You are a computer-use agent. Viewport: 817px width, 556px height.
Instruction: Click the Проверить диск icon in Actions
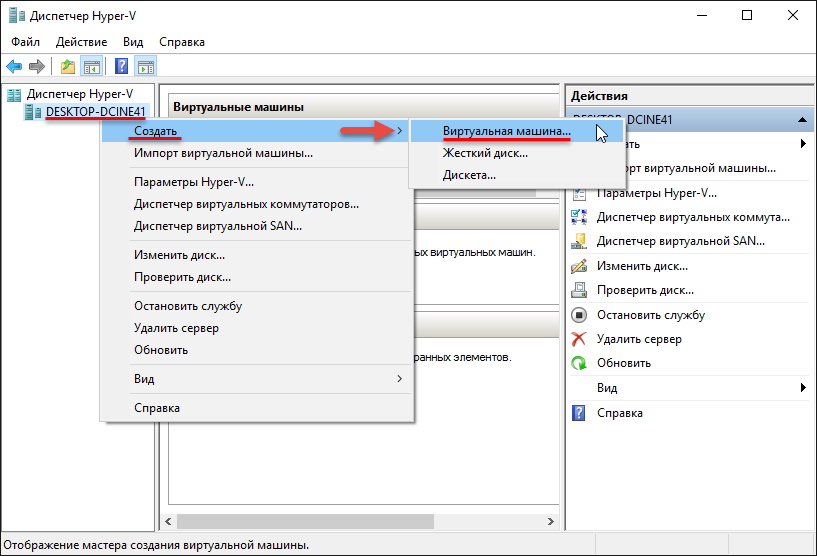pyautogui.click(x=579, y=290)
